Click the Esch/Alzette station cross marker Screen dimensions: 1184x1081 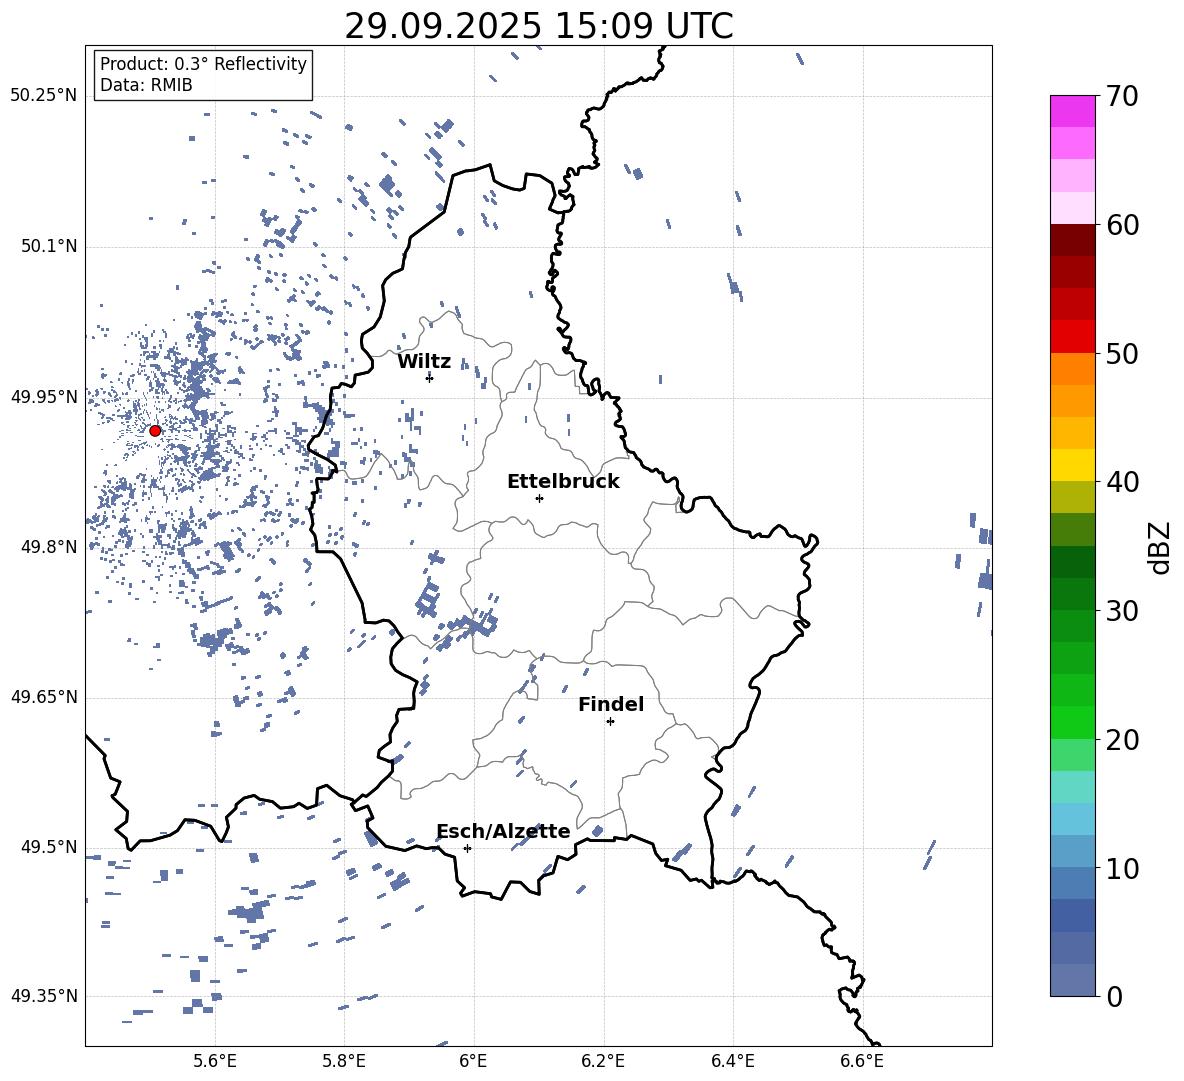(x=467, y=848)
